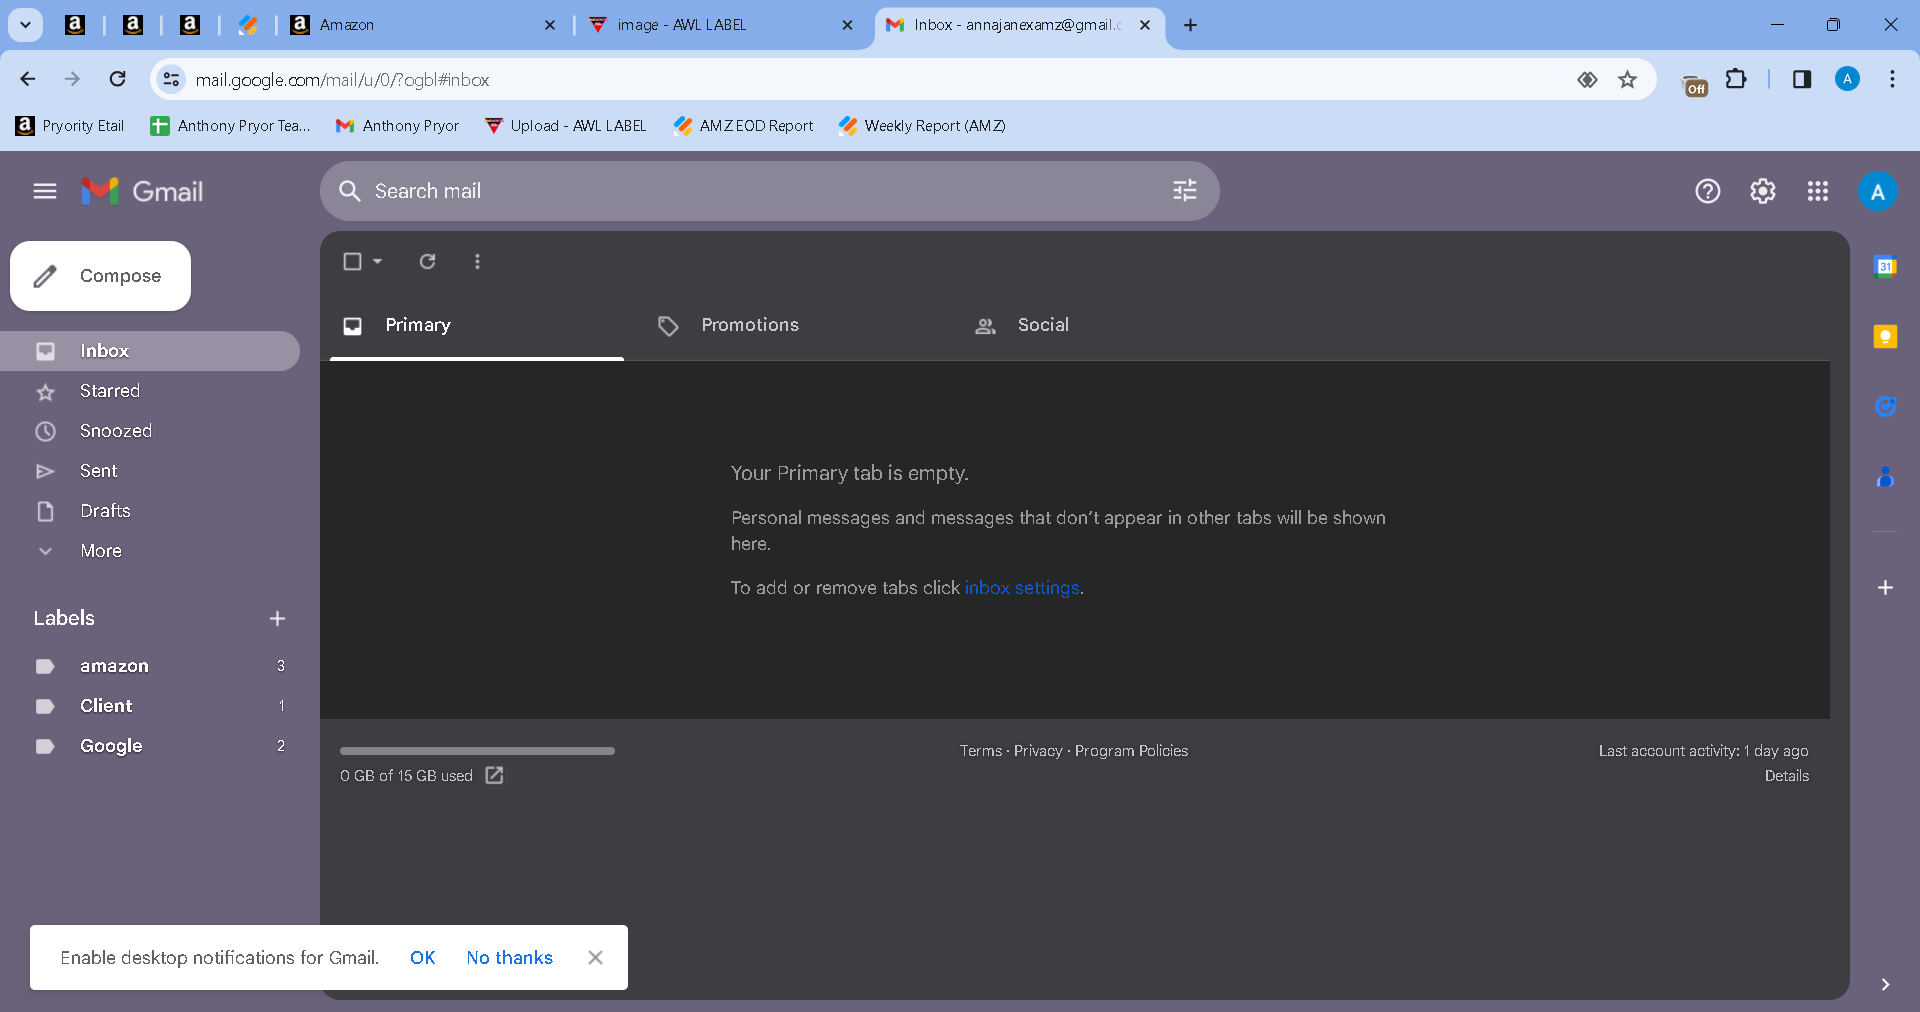Click the Gmail logo

click(142, 191)
